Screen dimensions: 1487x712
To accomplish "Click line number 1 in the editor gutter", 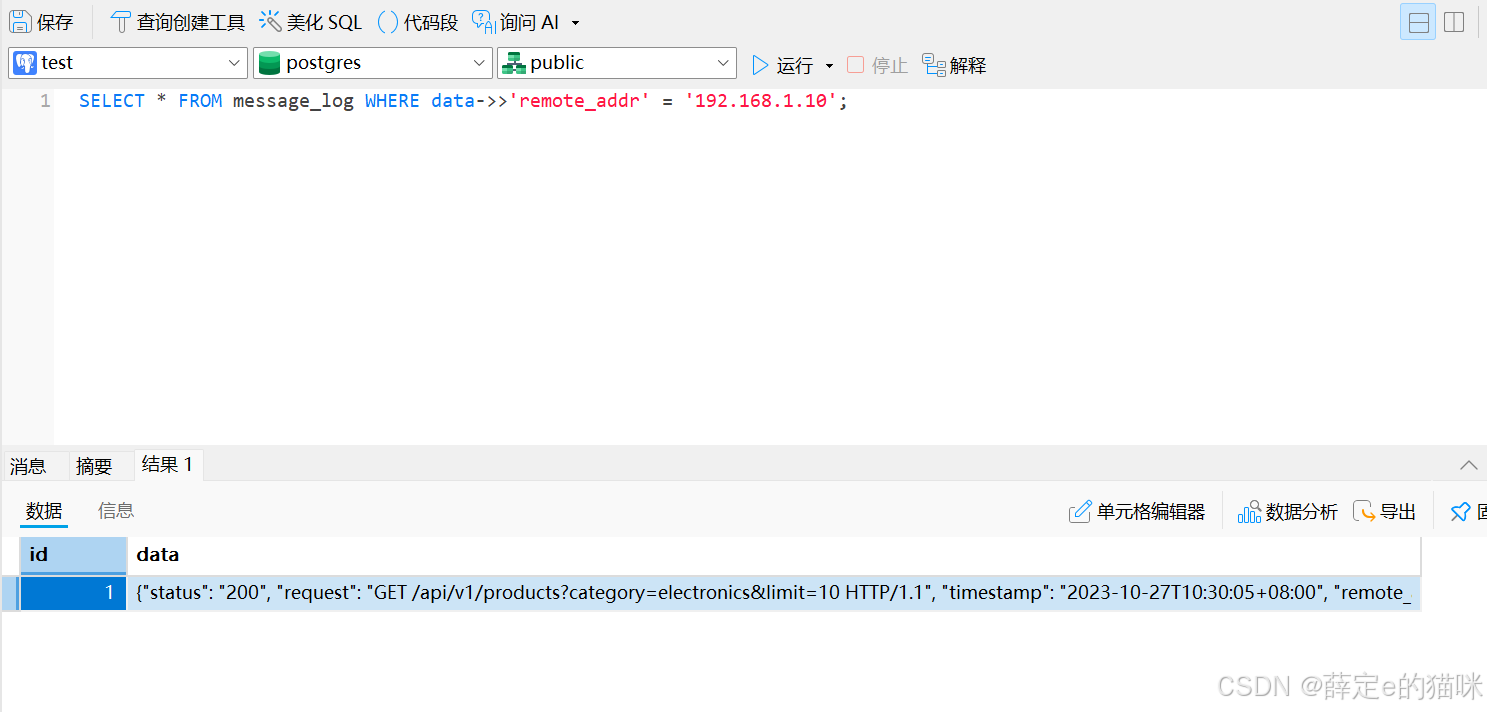I will pyautogui.click(x=45, y=101).
